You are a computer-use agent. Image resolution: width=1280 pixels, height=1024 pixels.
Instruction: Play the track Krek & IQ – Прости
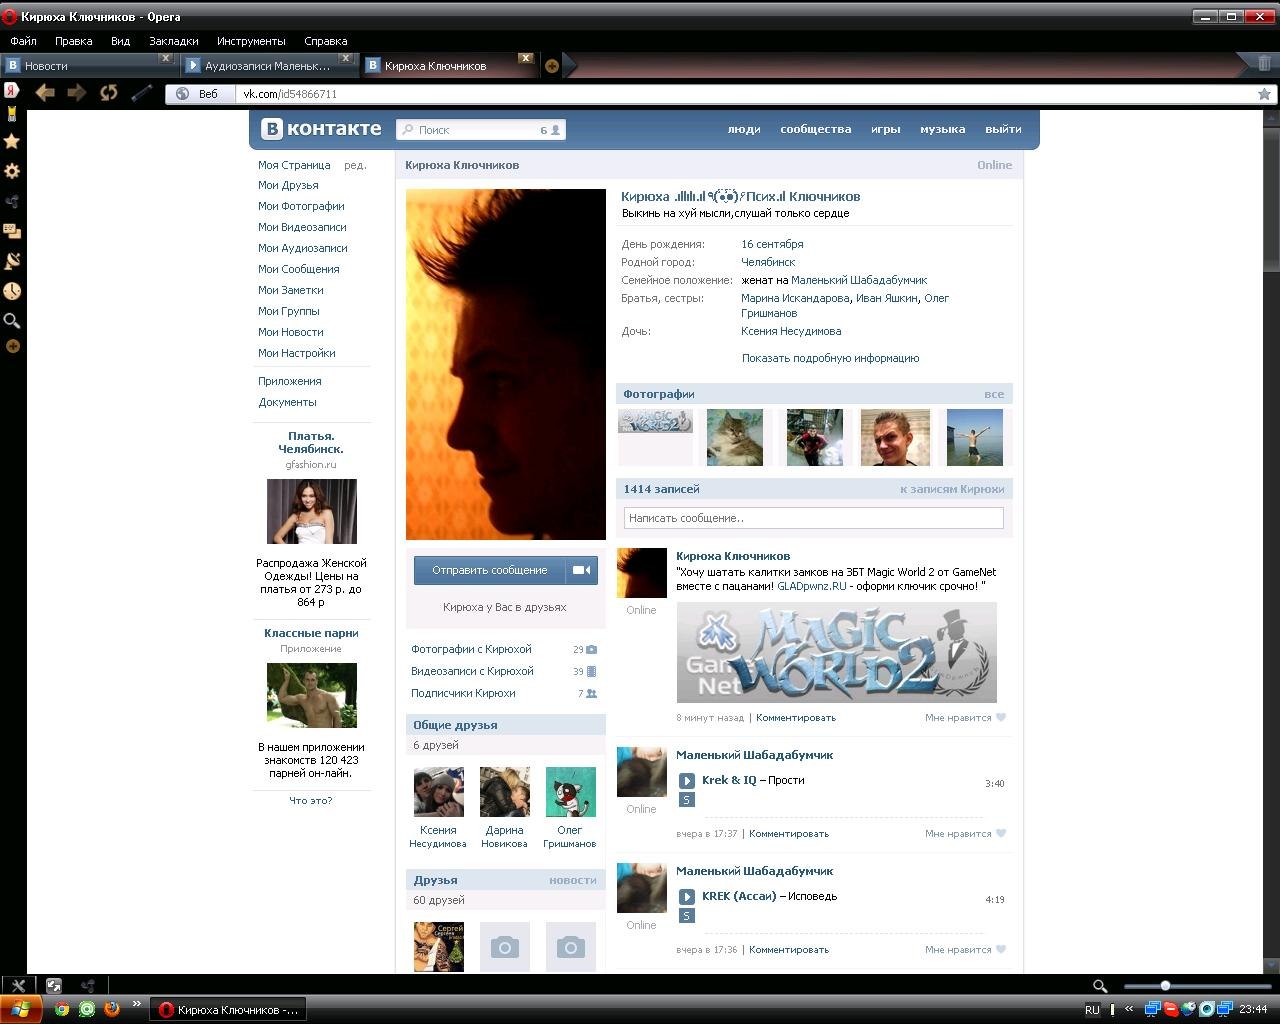pos(686,781)
